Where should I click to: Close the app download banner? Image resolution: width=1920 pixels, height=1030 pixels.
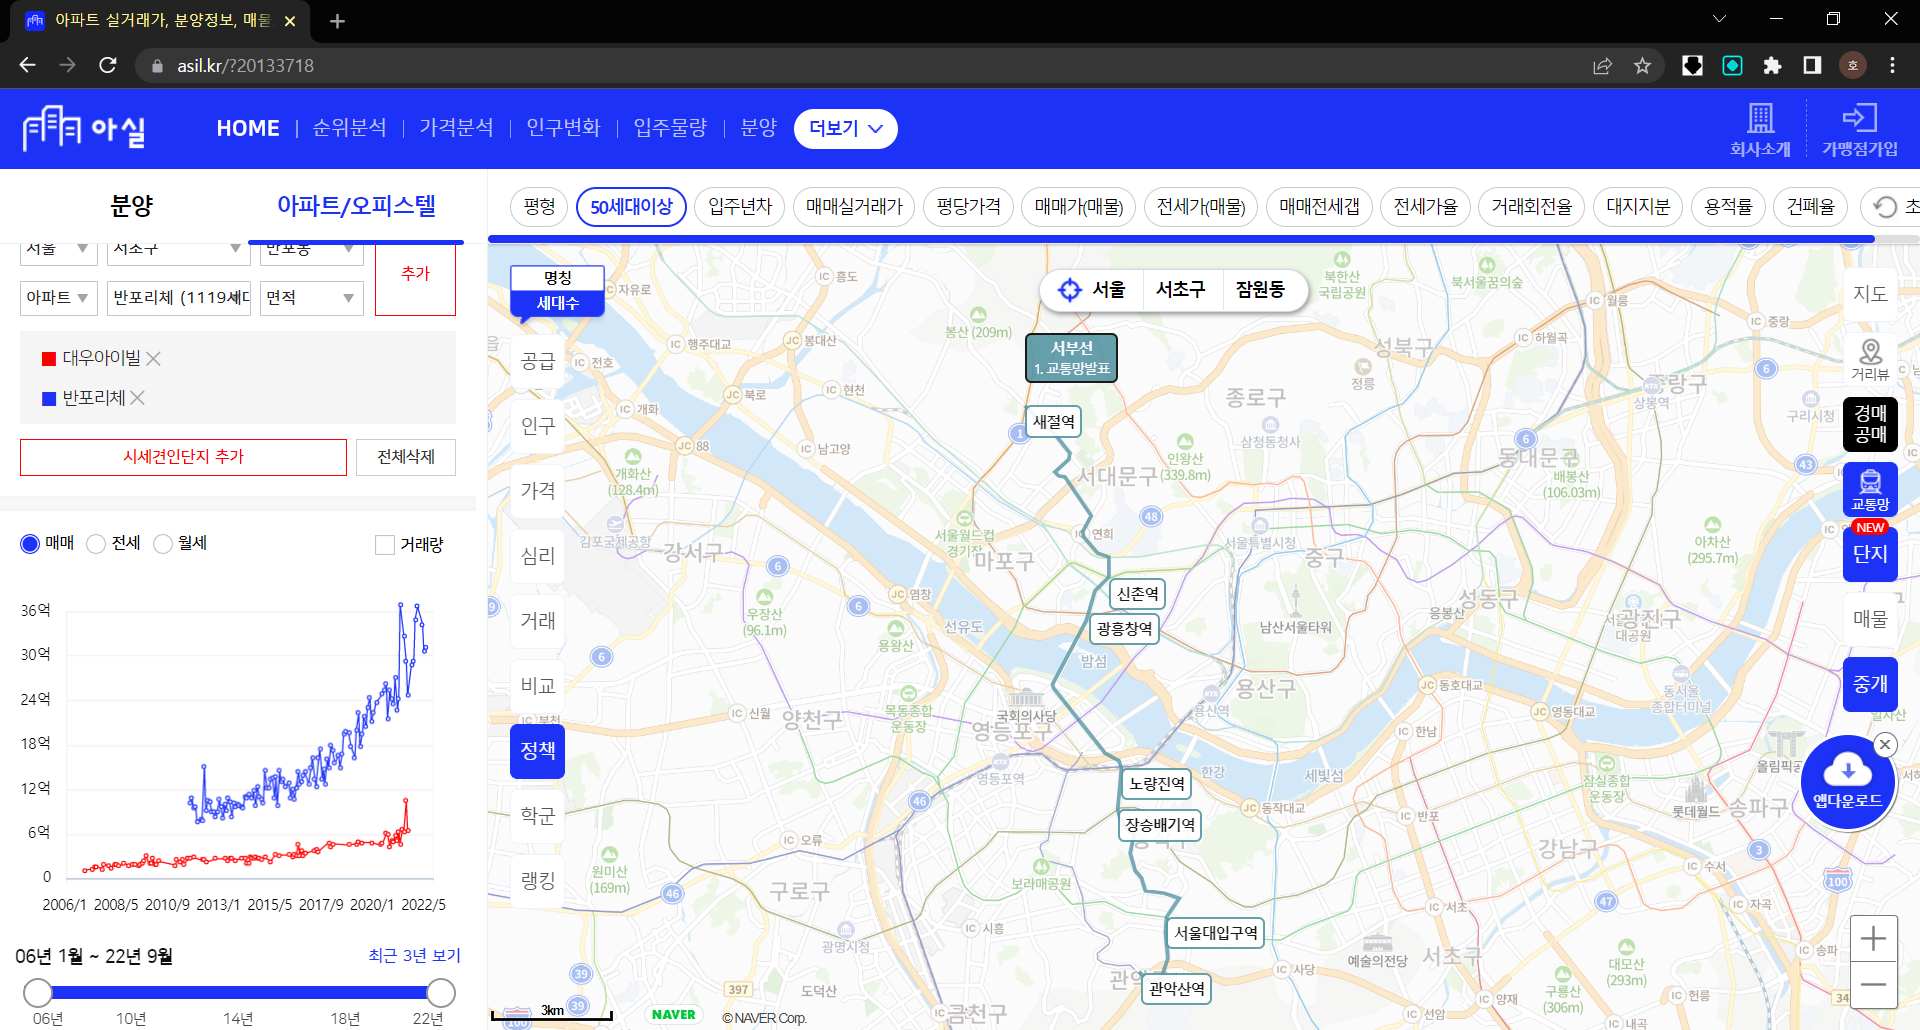[x=1885, y=744]
